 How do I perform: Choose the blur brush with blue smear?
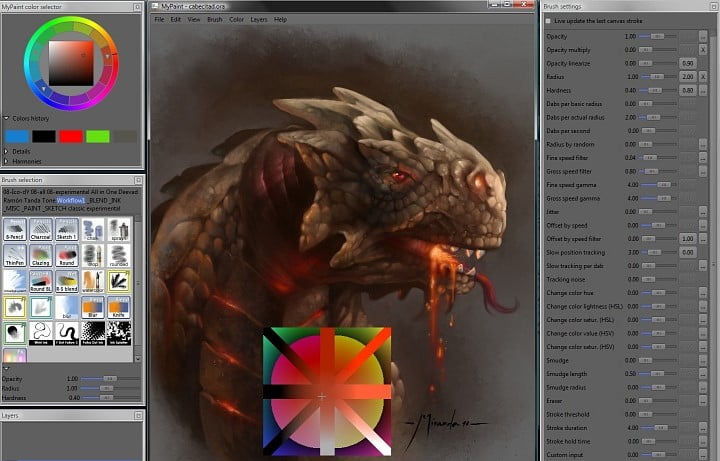click(x=67, y=307)
